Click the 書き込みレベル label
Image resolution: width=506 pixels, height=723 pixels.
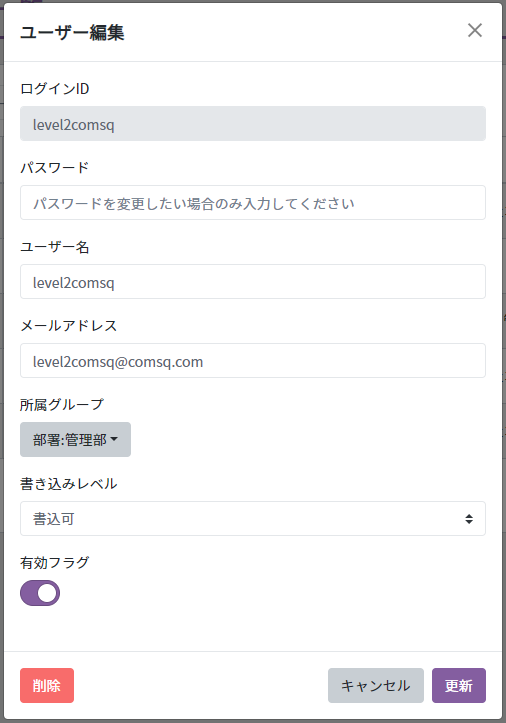click(68, 484)
